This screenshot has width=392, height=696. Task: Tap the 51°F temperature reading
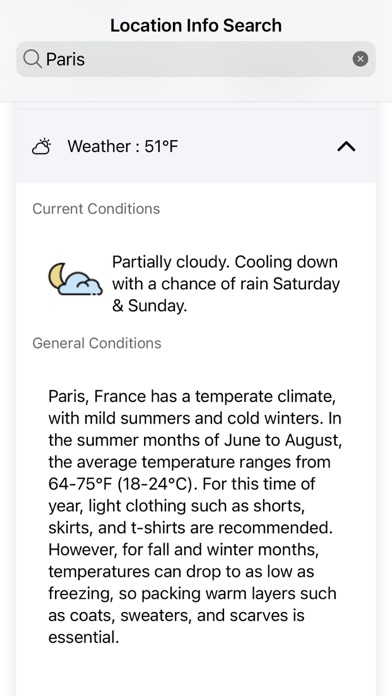pos(161,146)
